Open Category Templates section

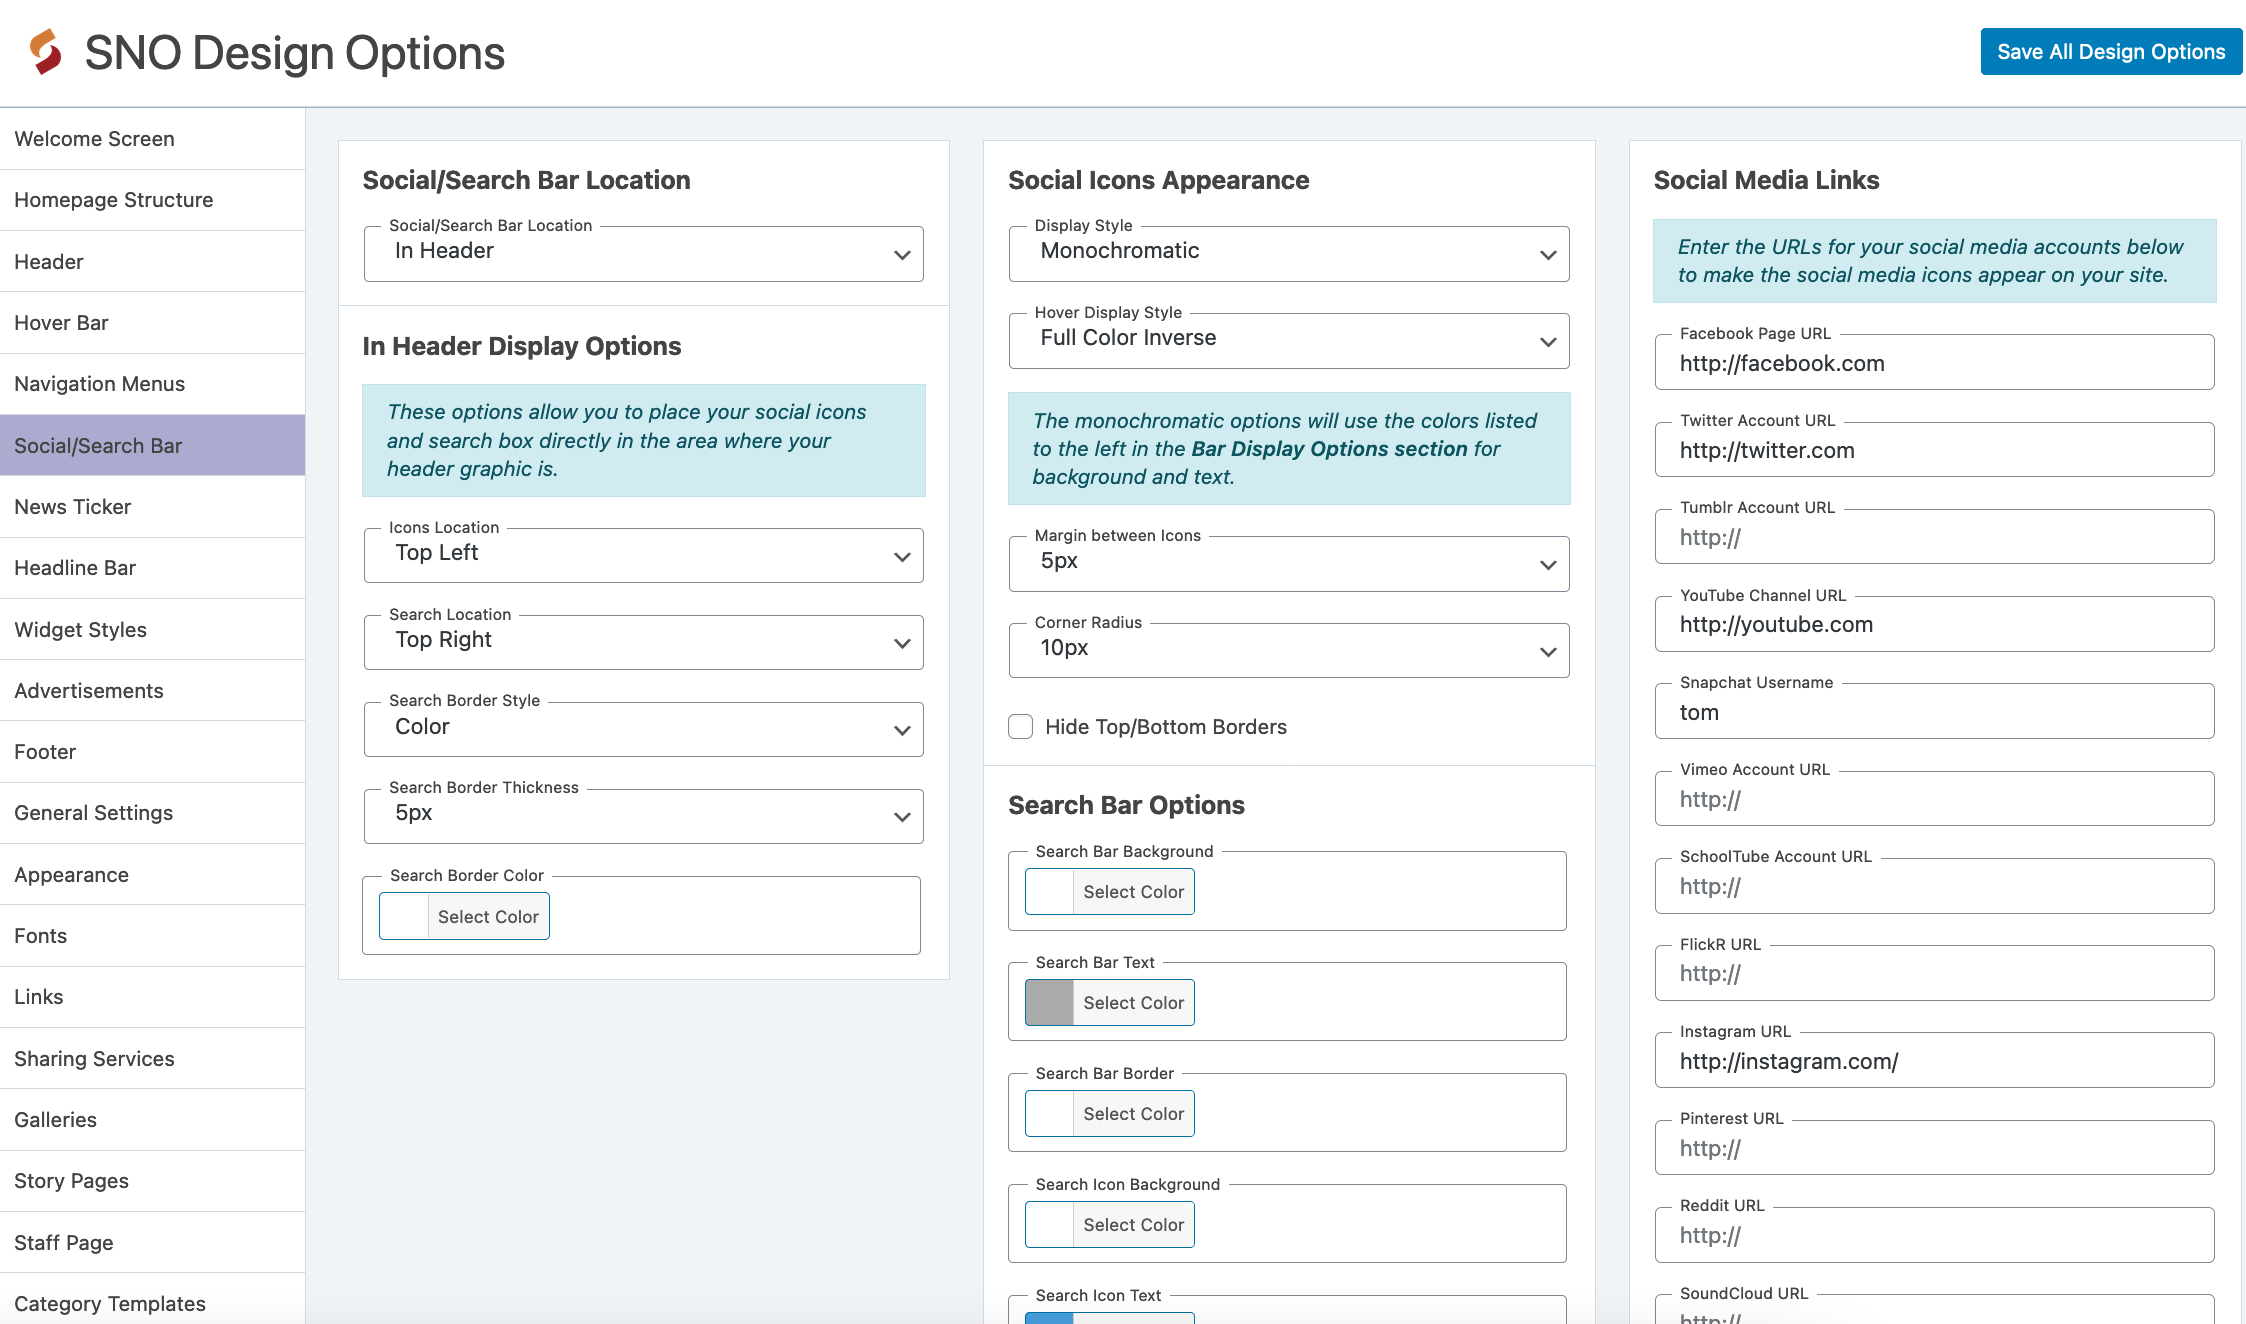point(152,1301)
